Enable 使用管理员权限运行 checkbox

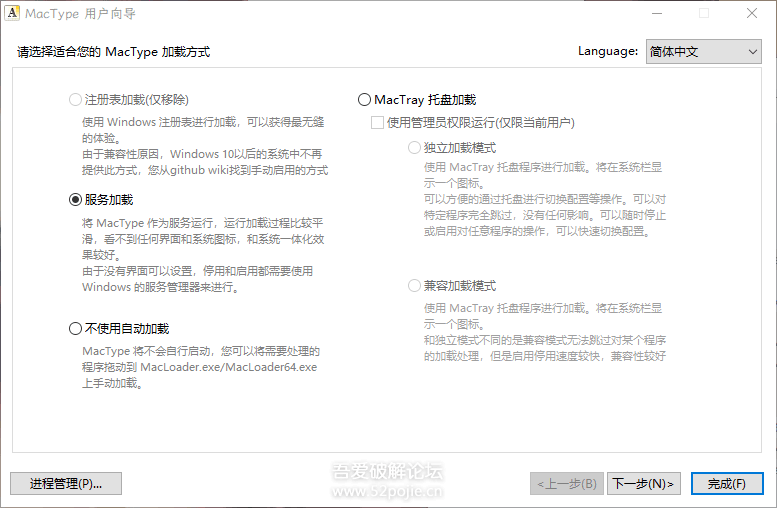click(x=377, y=123)
